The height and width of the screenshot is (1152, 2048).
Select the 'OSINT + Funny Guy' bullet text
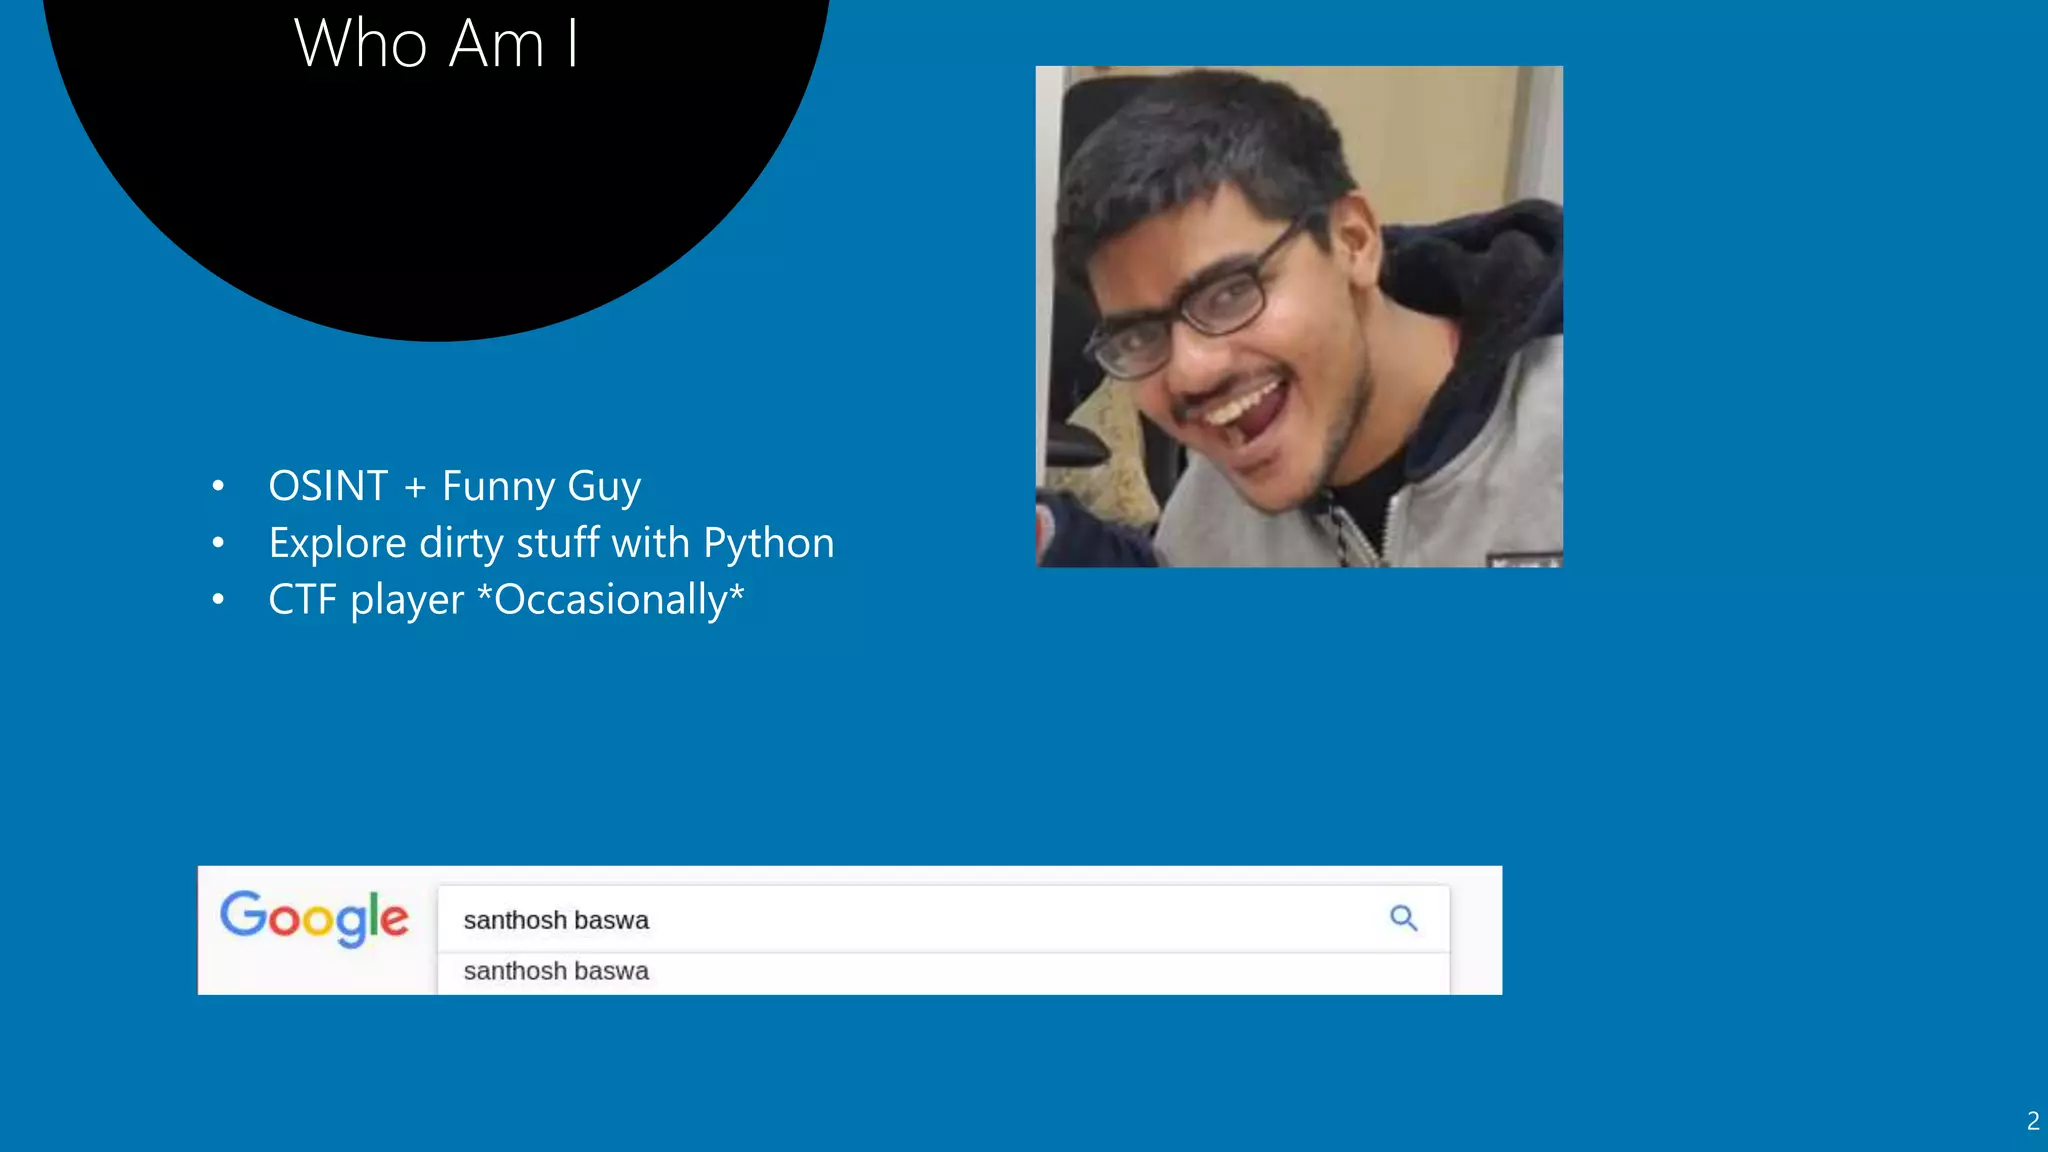pyautogui.click(x=454, y=487)
